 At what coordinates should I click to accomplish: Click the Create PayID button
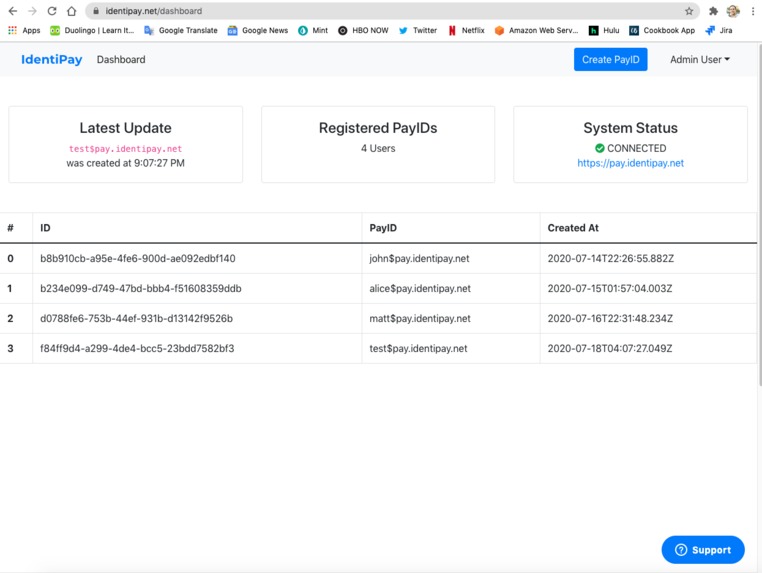click(x=610, y=59)
